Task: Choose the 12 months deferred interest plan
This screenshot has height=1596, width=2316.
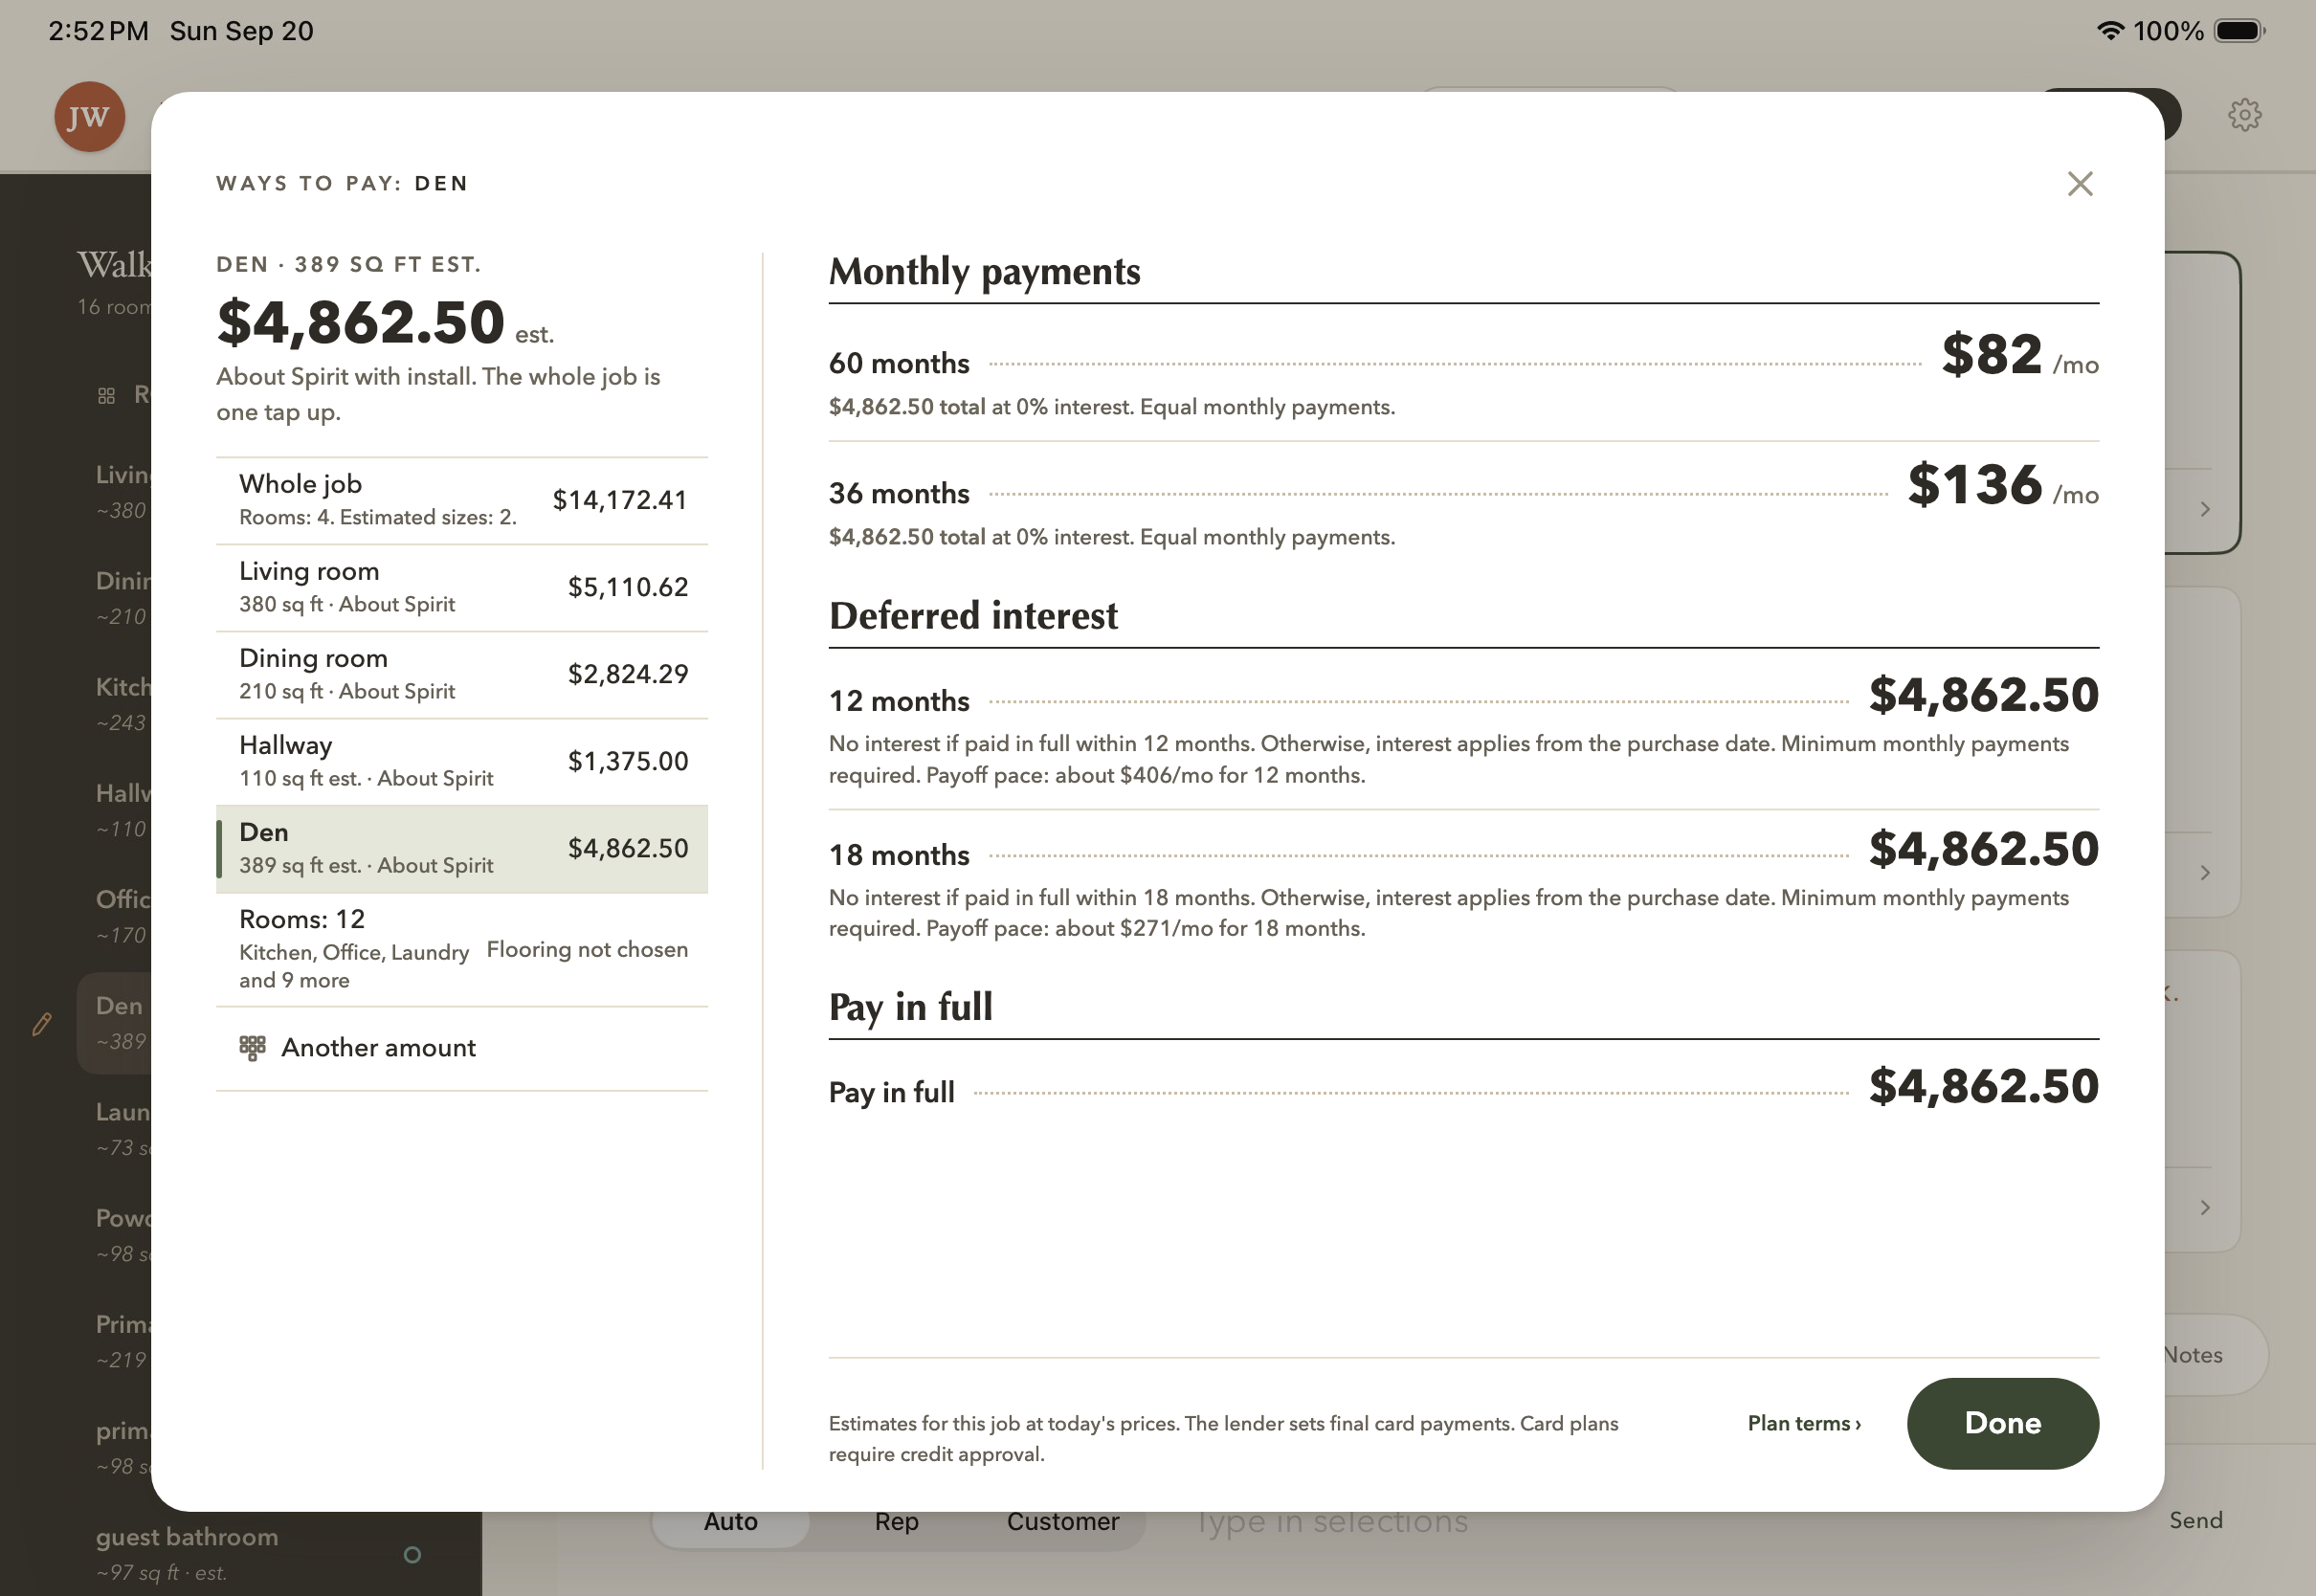Action: [1464, 731]
